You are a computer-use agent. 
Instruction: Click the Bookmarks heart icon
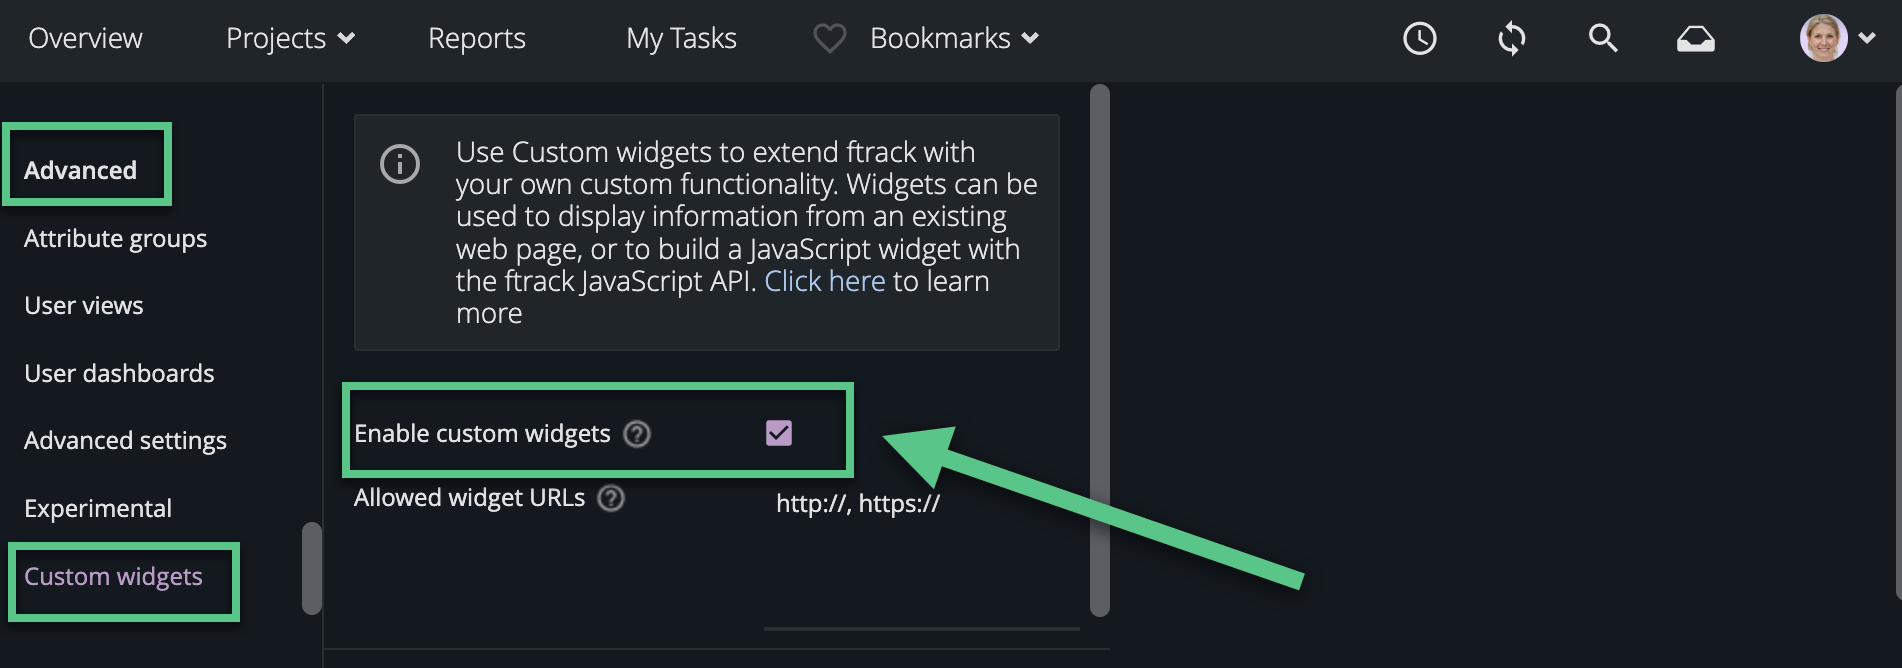pos(830,39)
